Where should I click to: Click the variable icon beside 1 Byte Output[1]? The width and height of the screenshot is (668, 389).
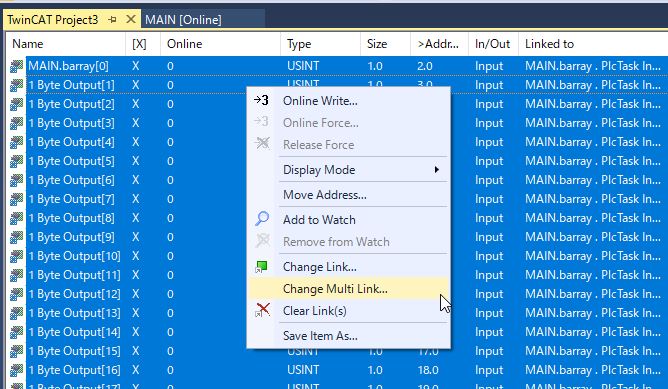[x=16, y=85]
